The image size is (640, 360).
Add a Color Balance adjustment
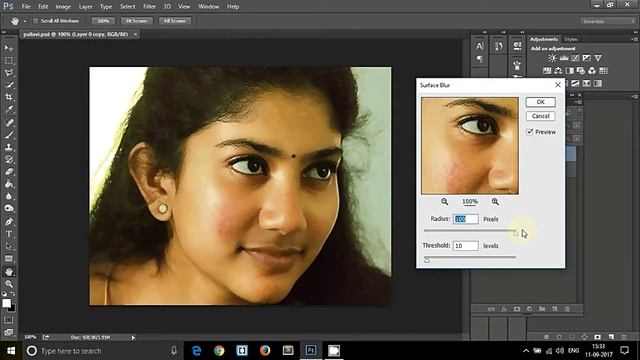(558, 71)
